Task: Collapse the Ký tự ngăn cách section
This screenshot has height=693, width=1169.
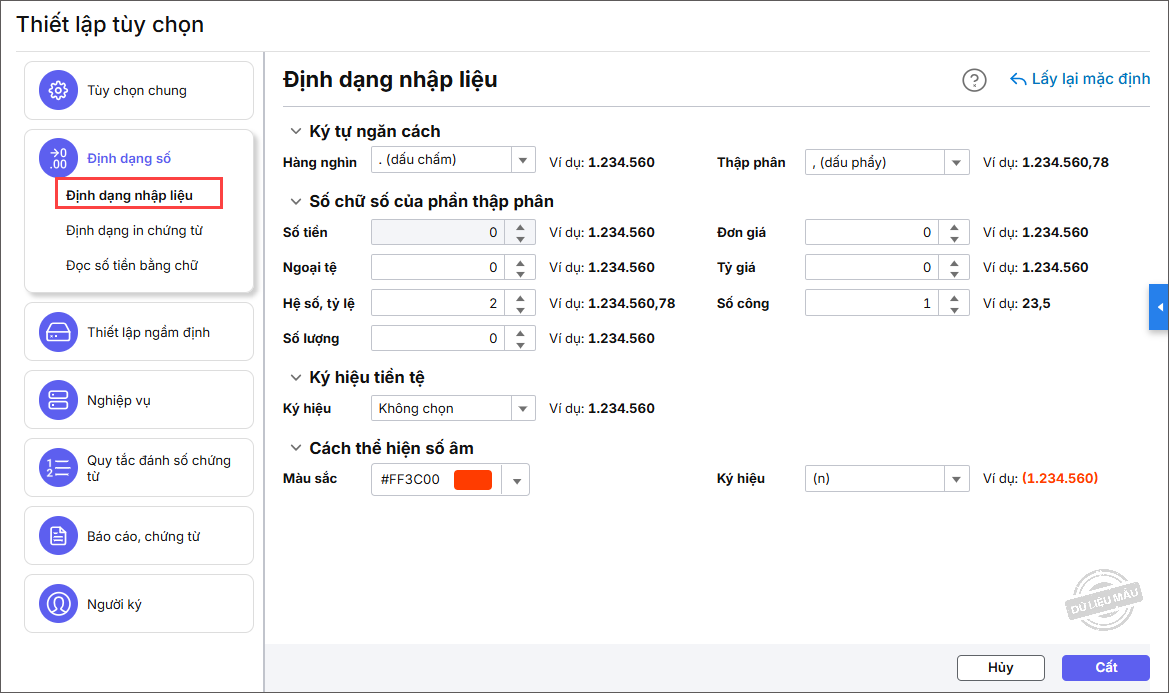Action: (295, 131)
